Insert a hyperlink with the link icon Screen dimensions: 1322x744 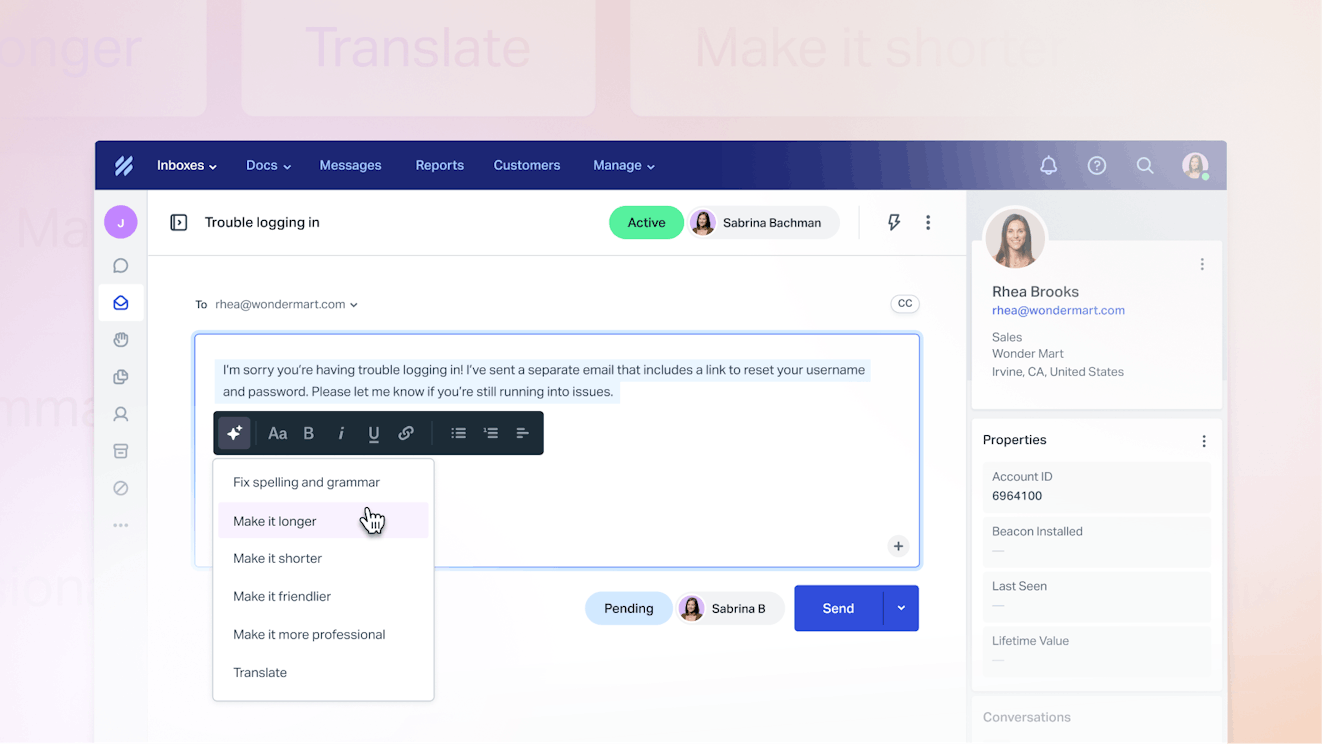[406, 433]
